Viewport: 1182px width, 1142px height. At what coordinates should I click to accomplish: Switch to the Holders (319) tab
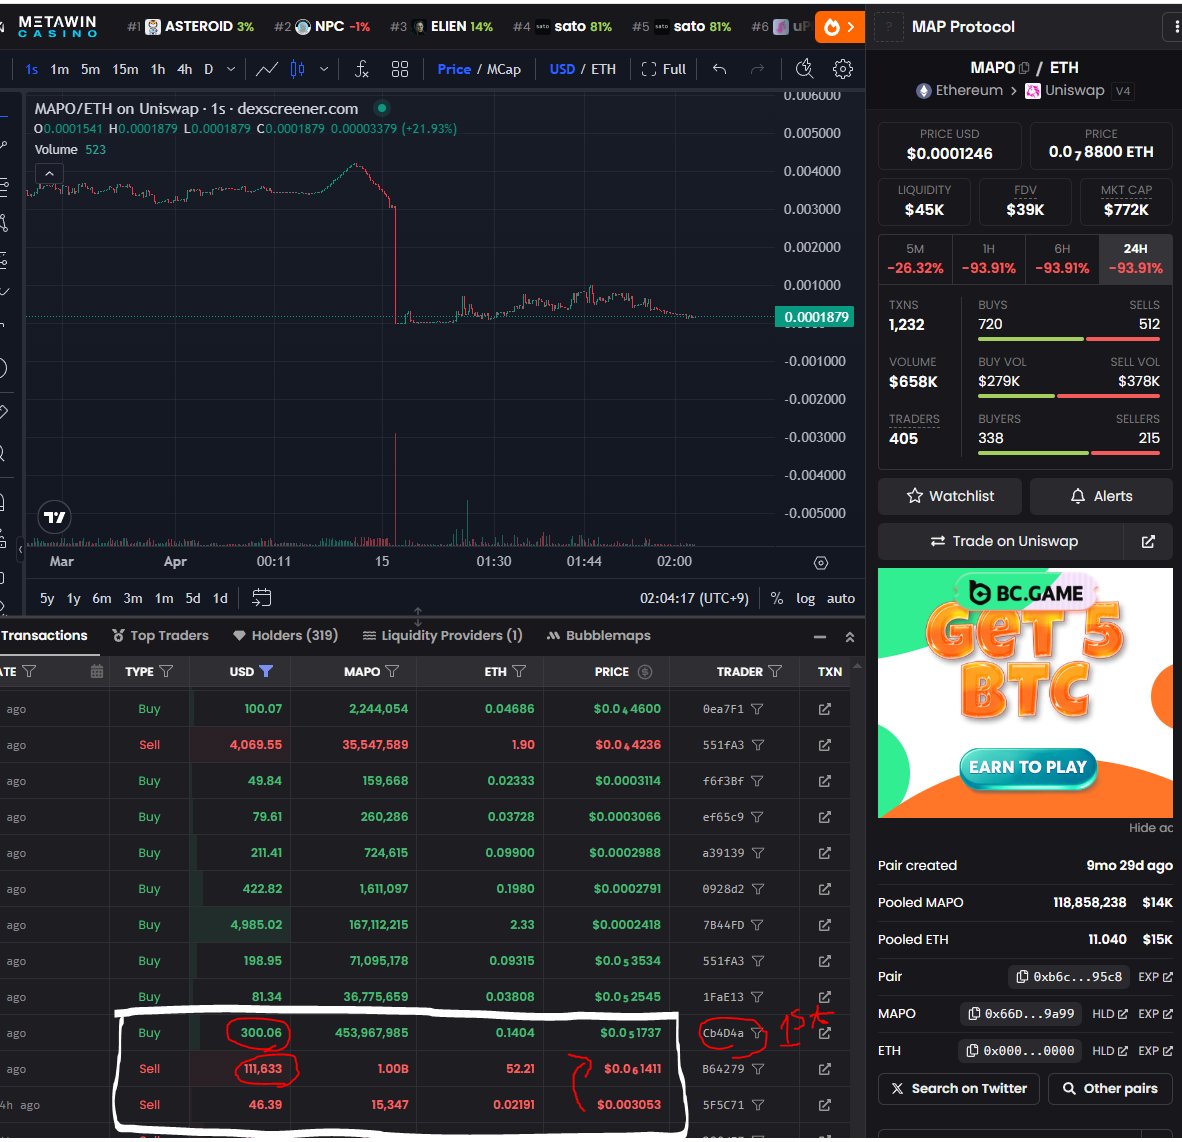pos(285,635)
